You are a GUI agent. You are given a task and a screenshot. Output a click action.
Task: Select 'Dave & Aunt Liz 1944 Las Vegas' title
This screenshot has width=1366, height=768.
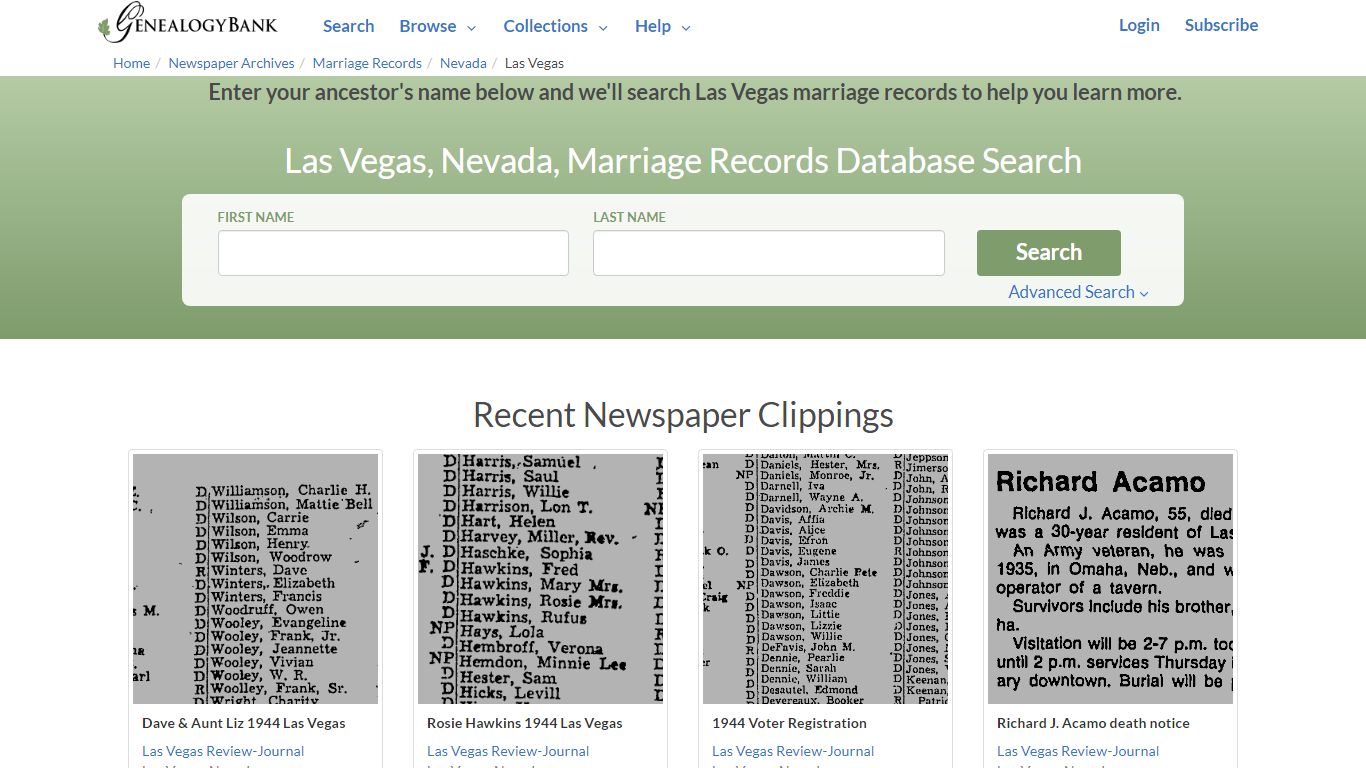point(244,723)
